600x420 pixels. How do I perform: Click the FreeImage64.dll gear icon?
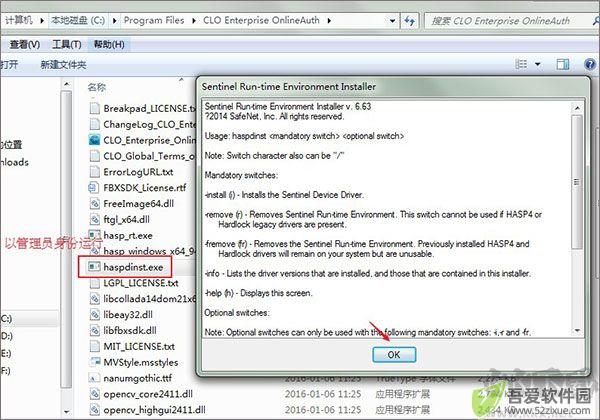(94, 203)
